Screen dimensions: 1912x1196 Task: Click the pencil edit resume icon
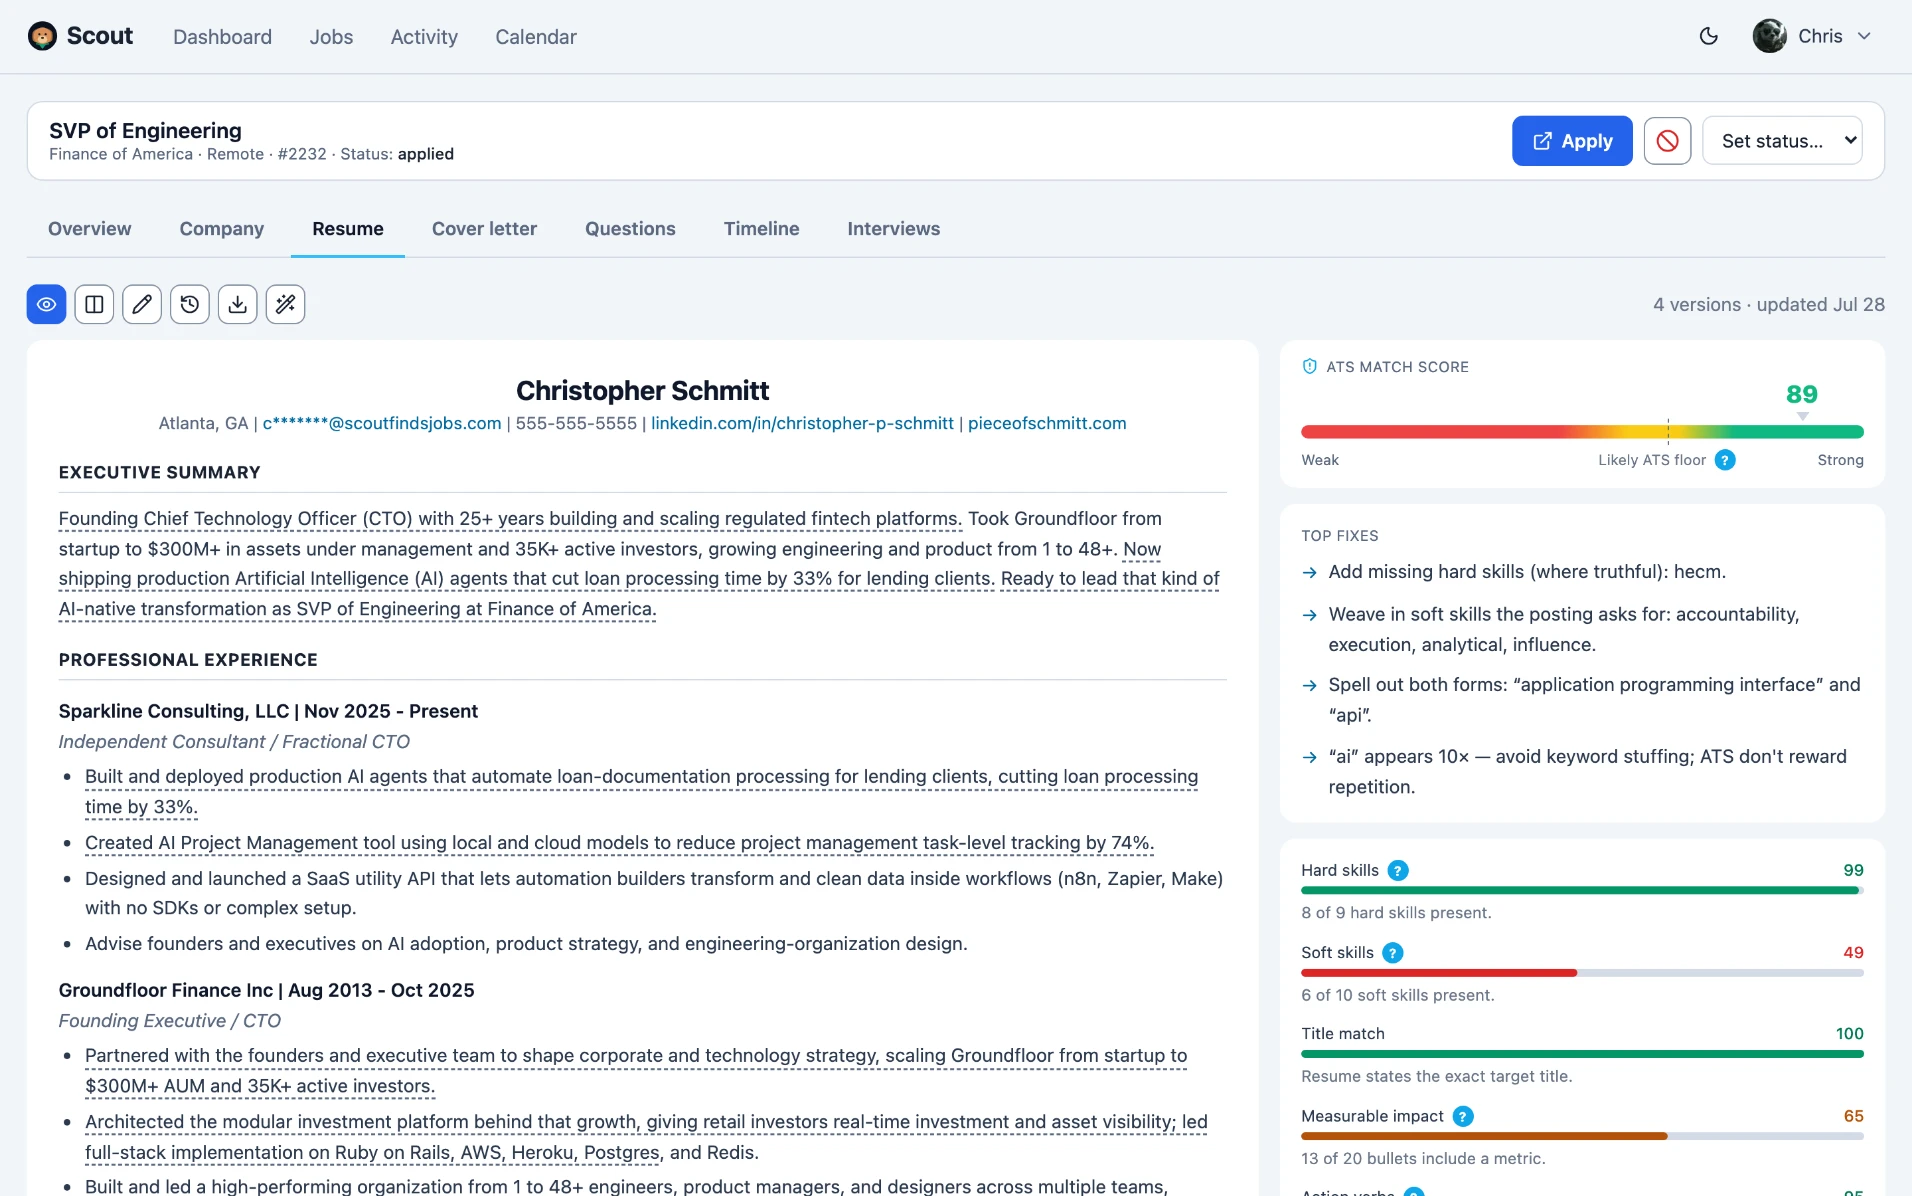click(x=142, y=304)
